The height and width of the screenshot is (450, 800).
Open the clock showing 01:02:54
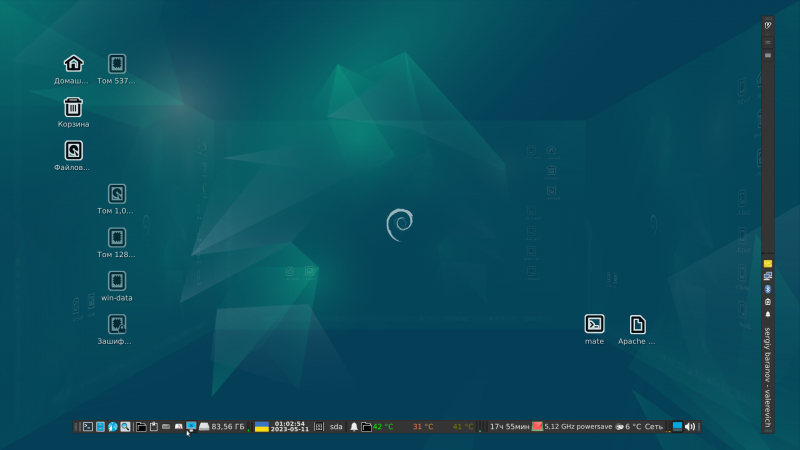click(289, 426)
